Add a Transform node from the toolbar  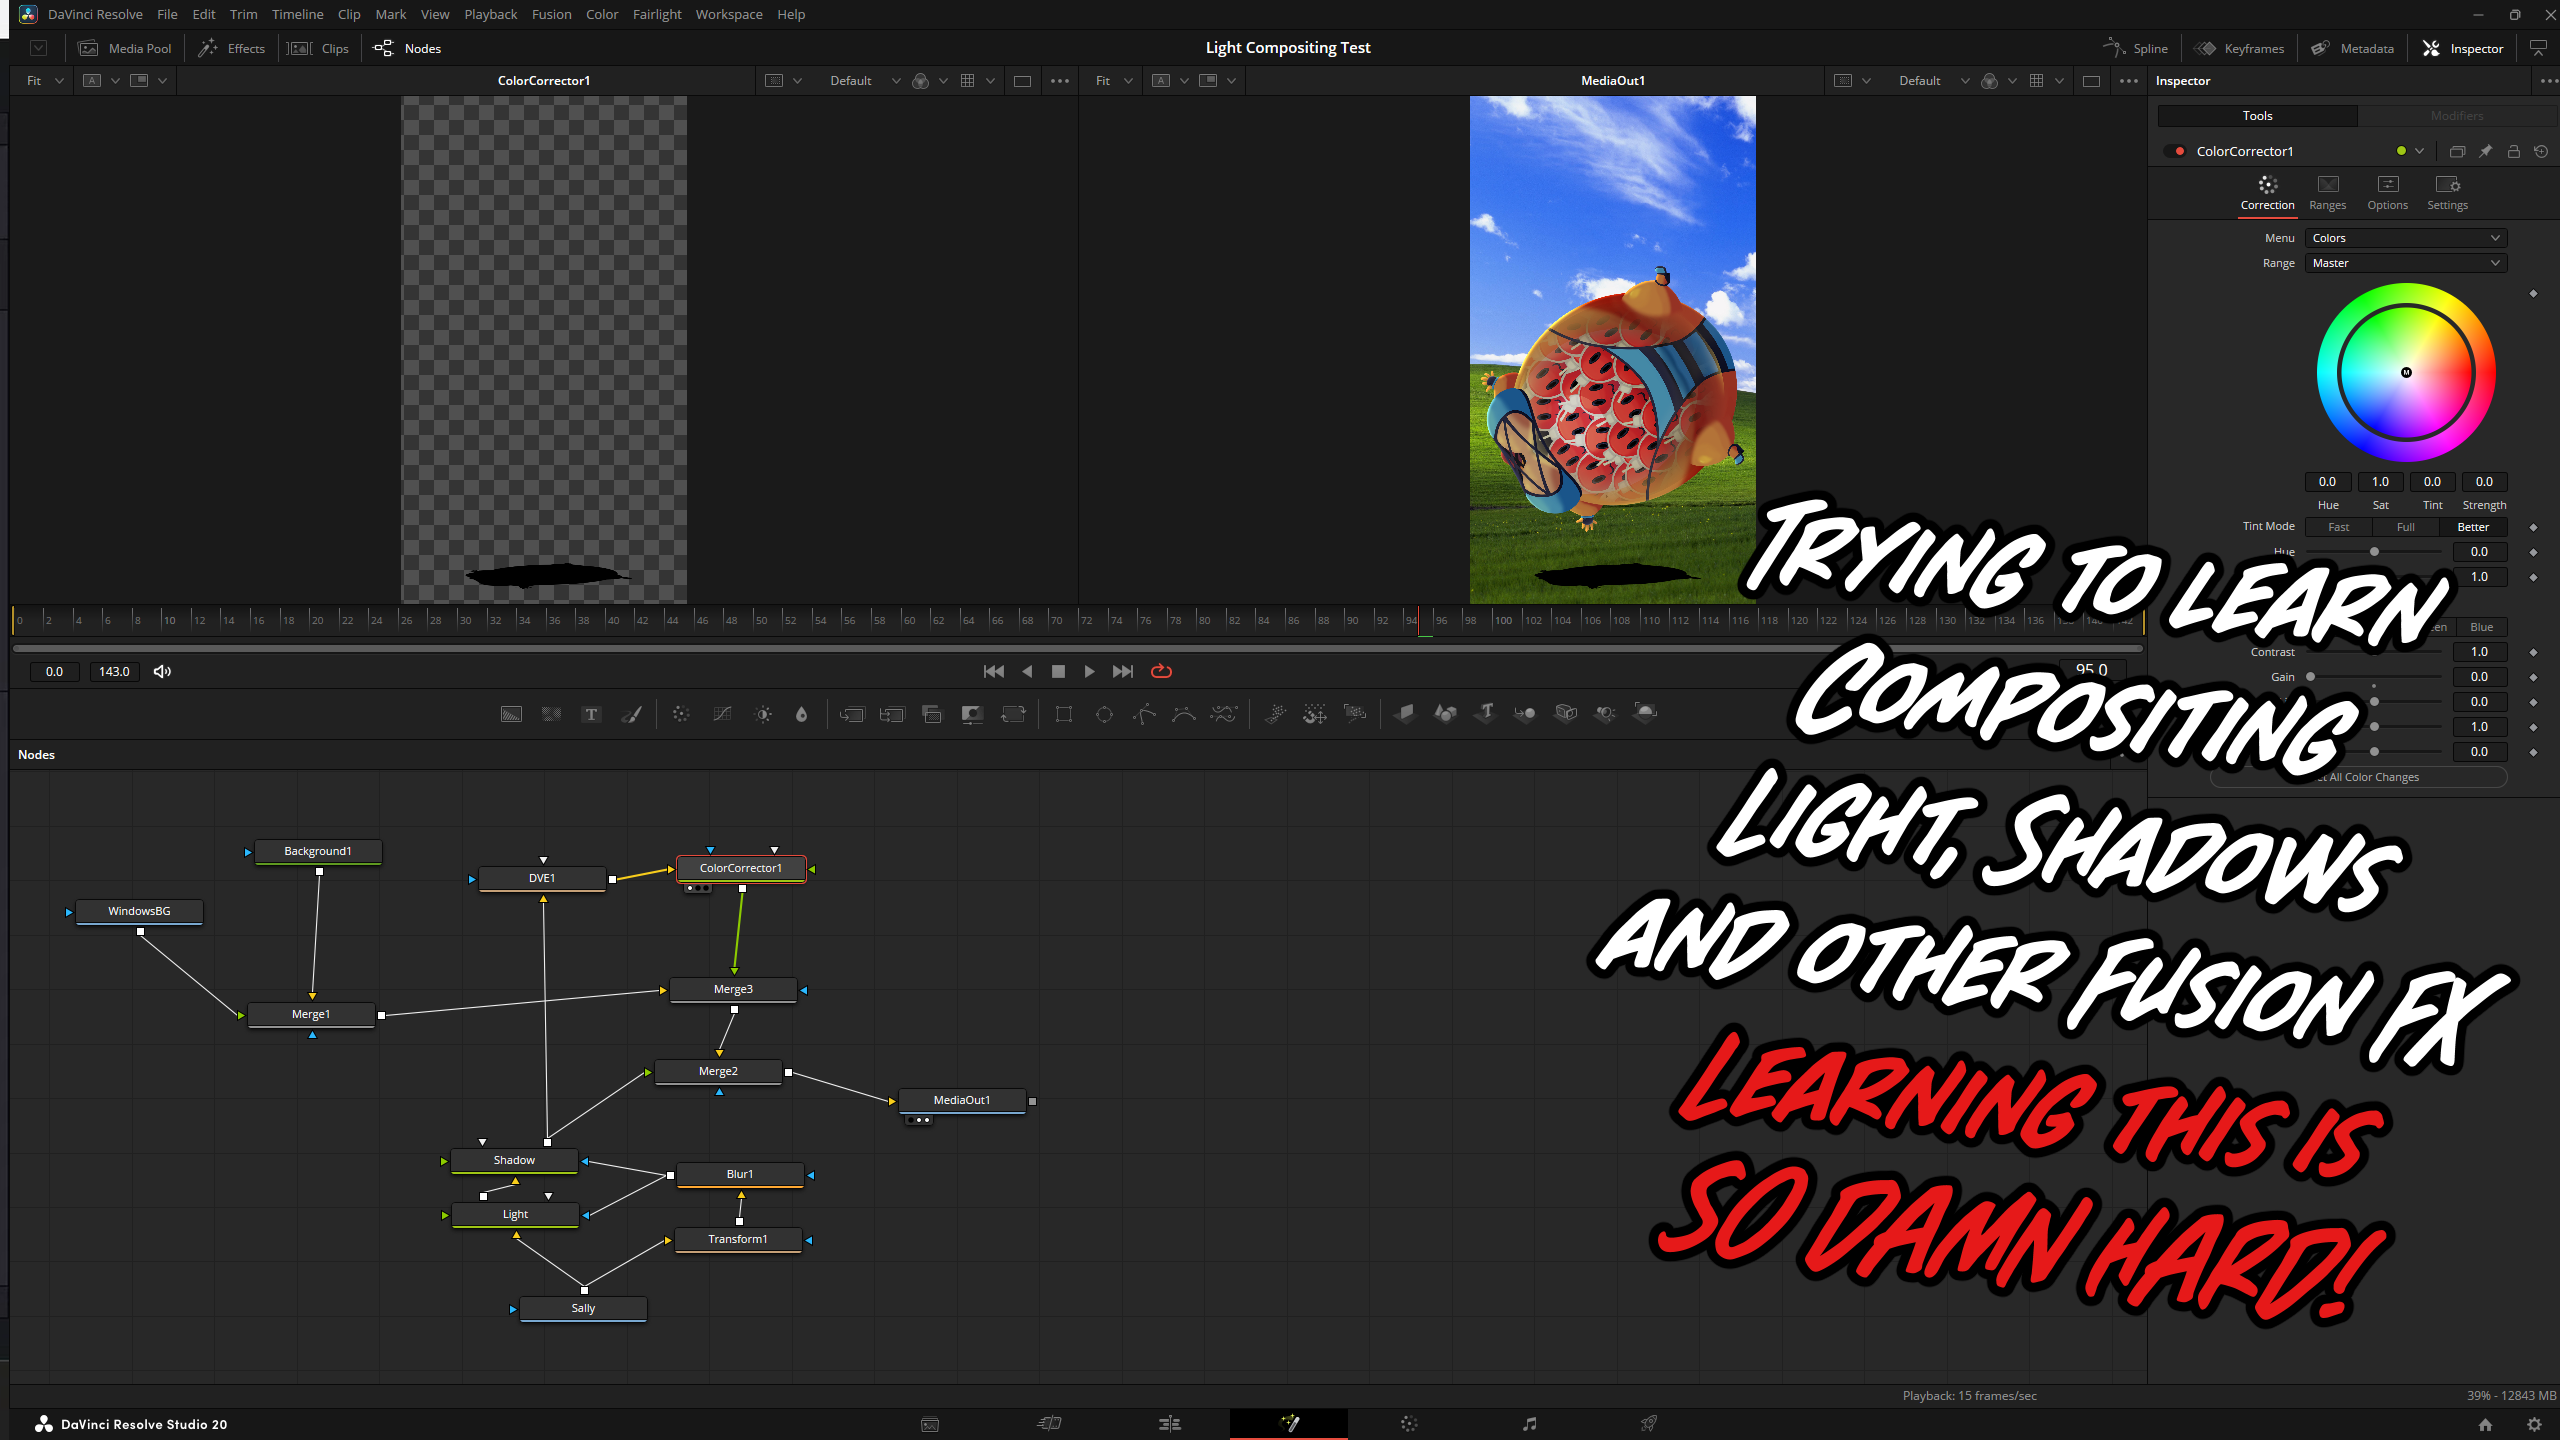coord(1013,714)
